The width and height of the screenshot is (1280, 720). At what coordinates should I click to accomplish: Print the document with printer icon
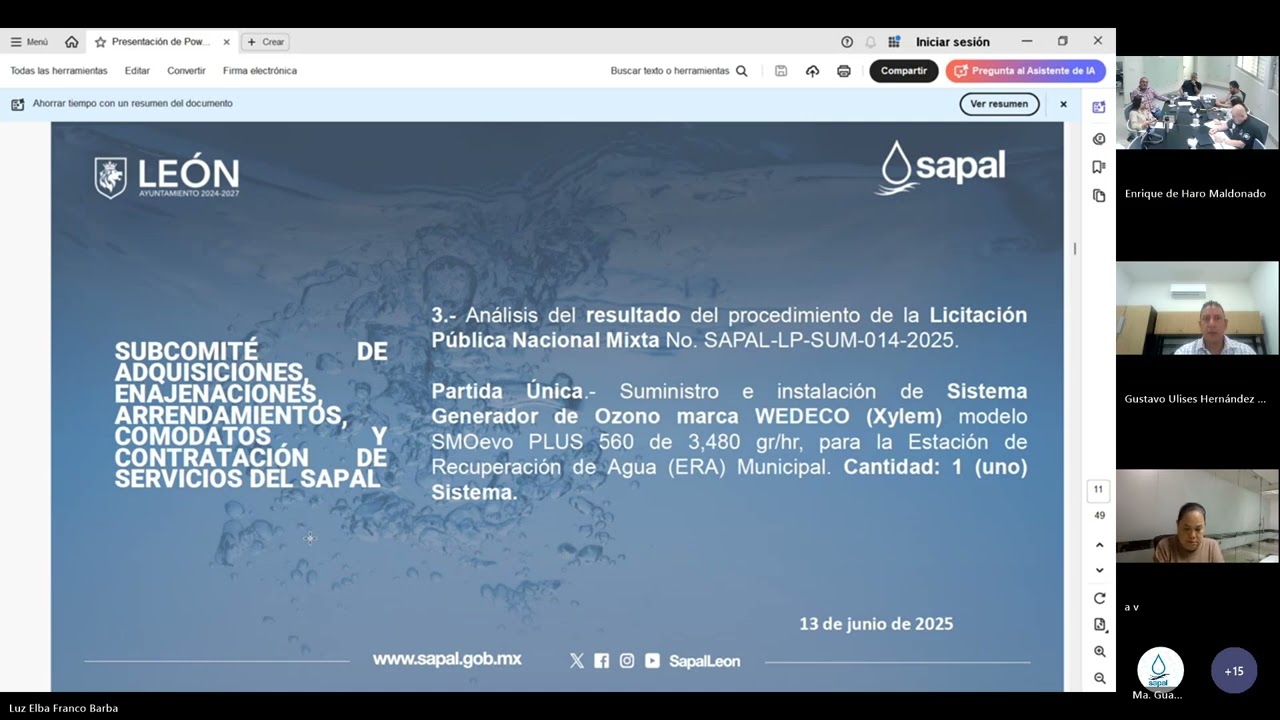pyautogui.click(x=844, y=71)
